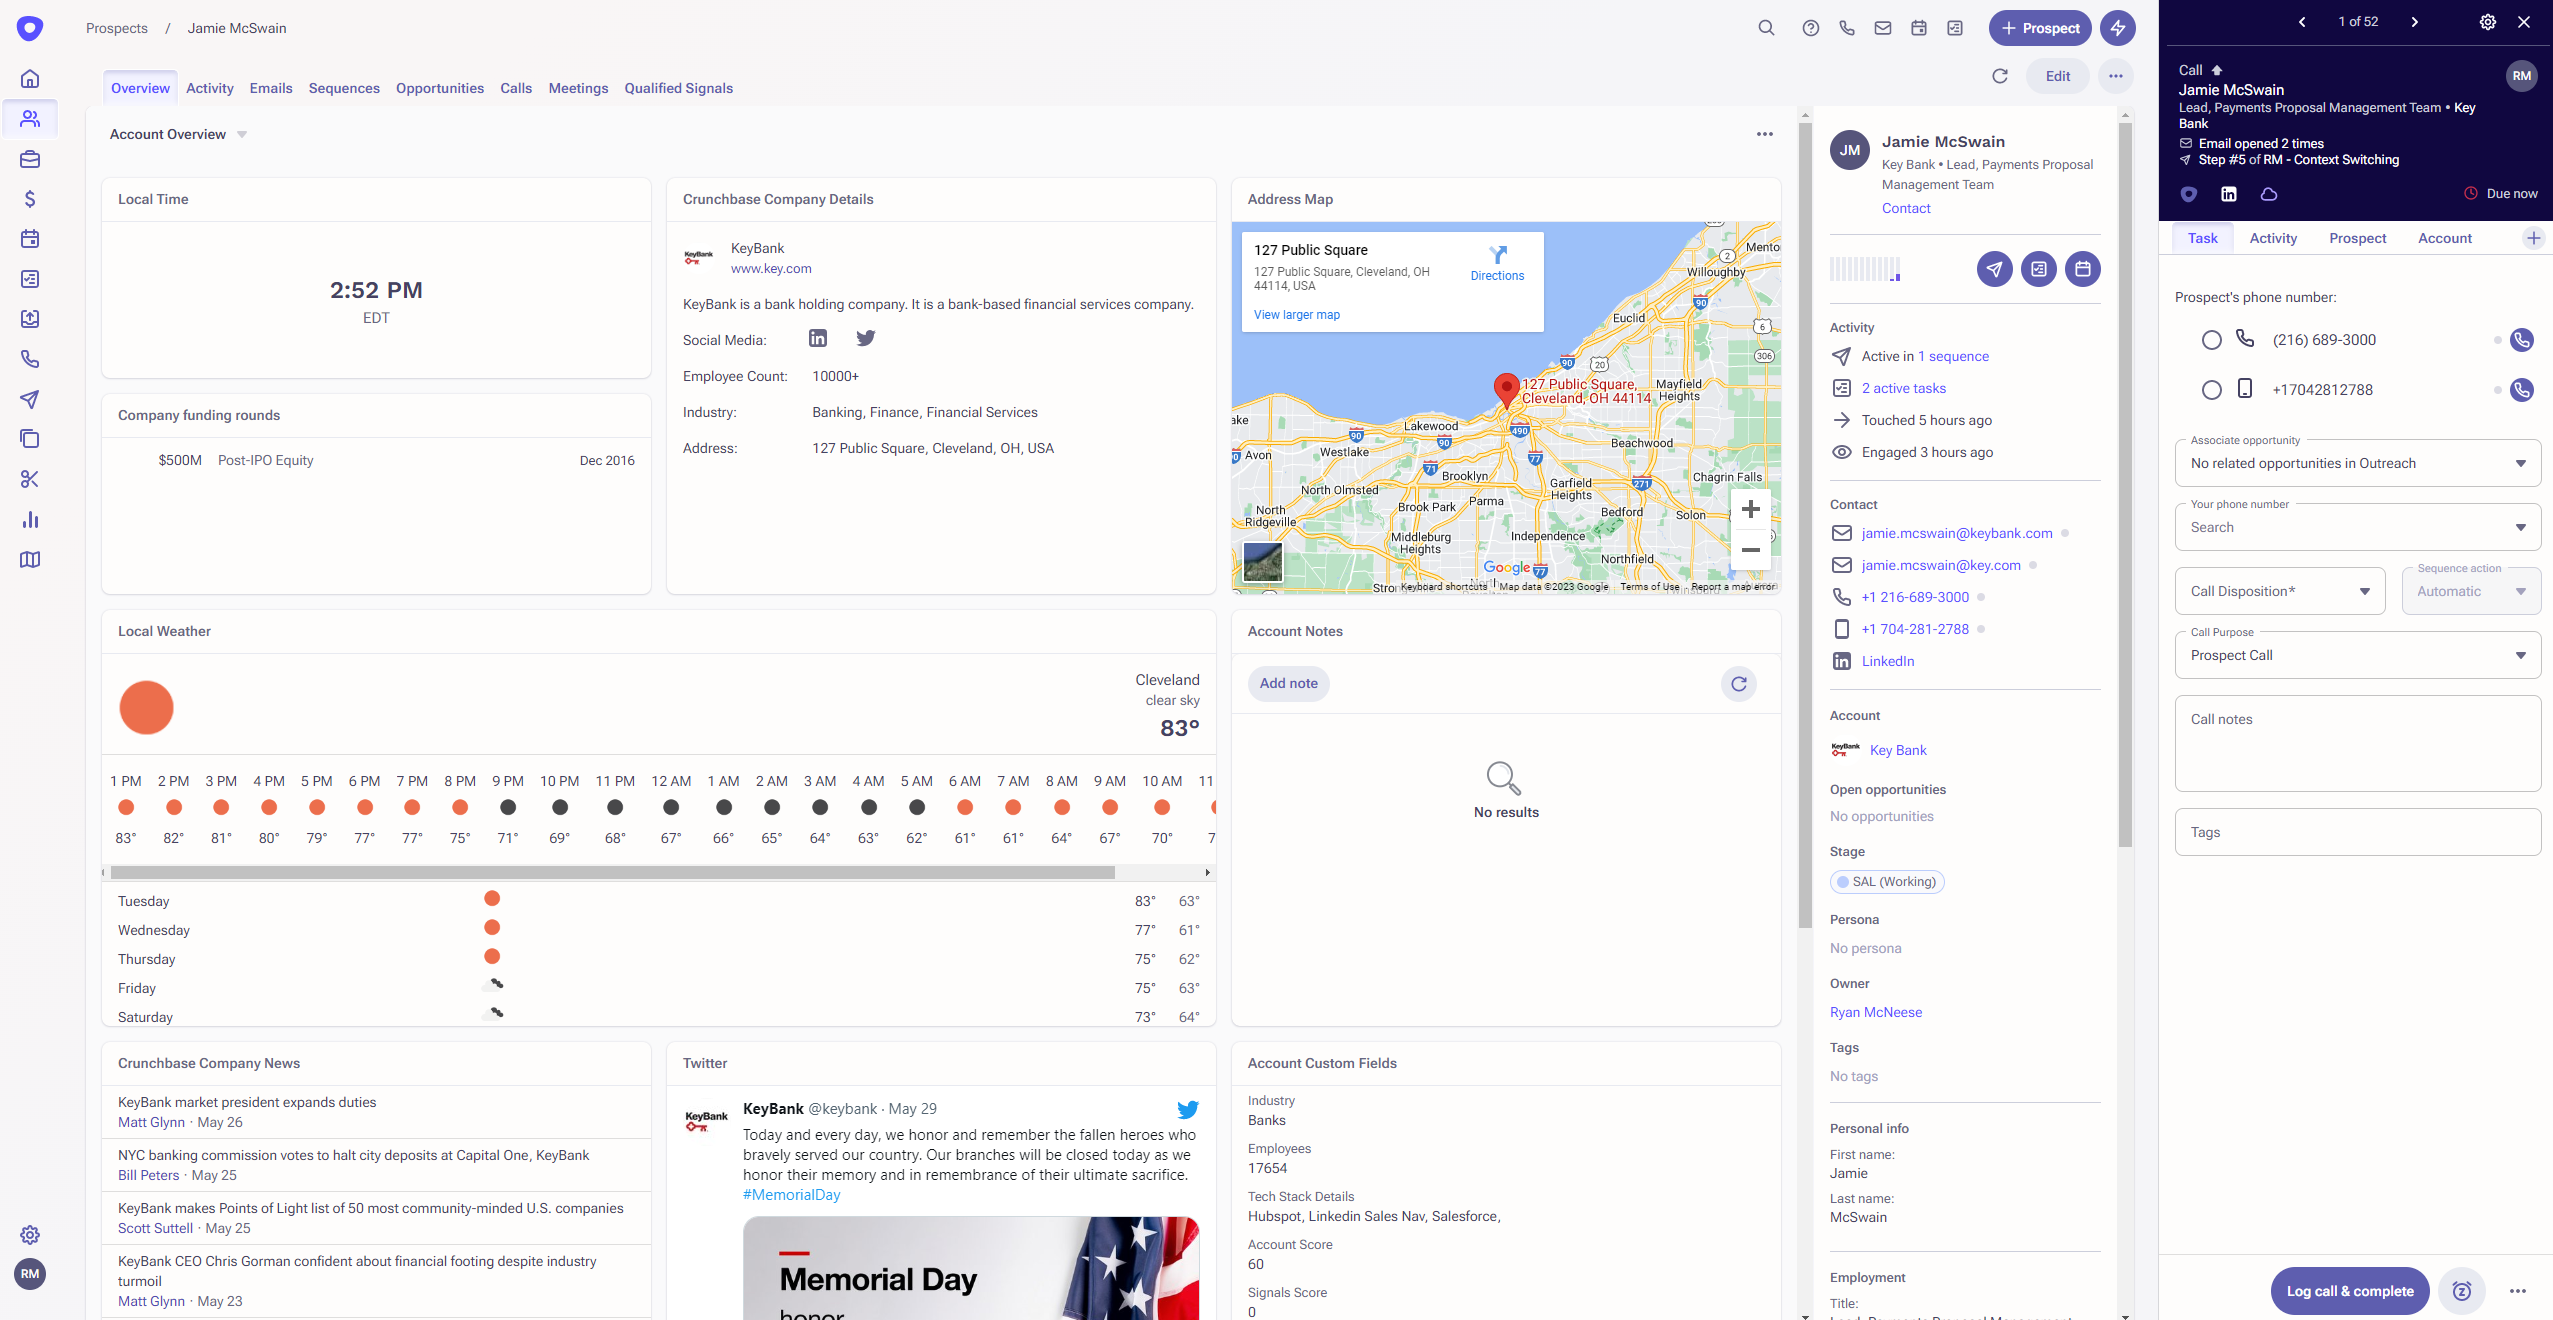Zoom in on the address map
This screenshot has height=1320, width=2553.
pyautogui.click(x=1750, y=510)
